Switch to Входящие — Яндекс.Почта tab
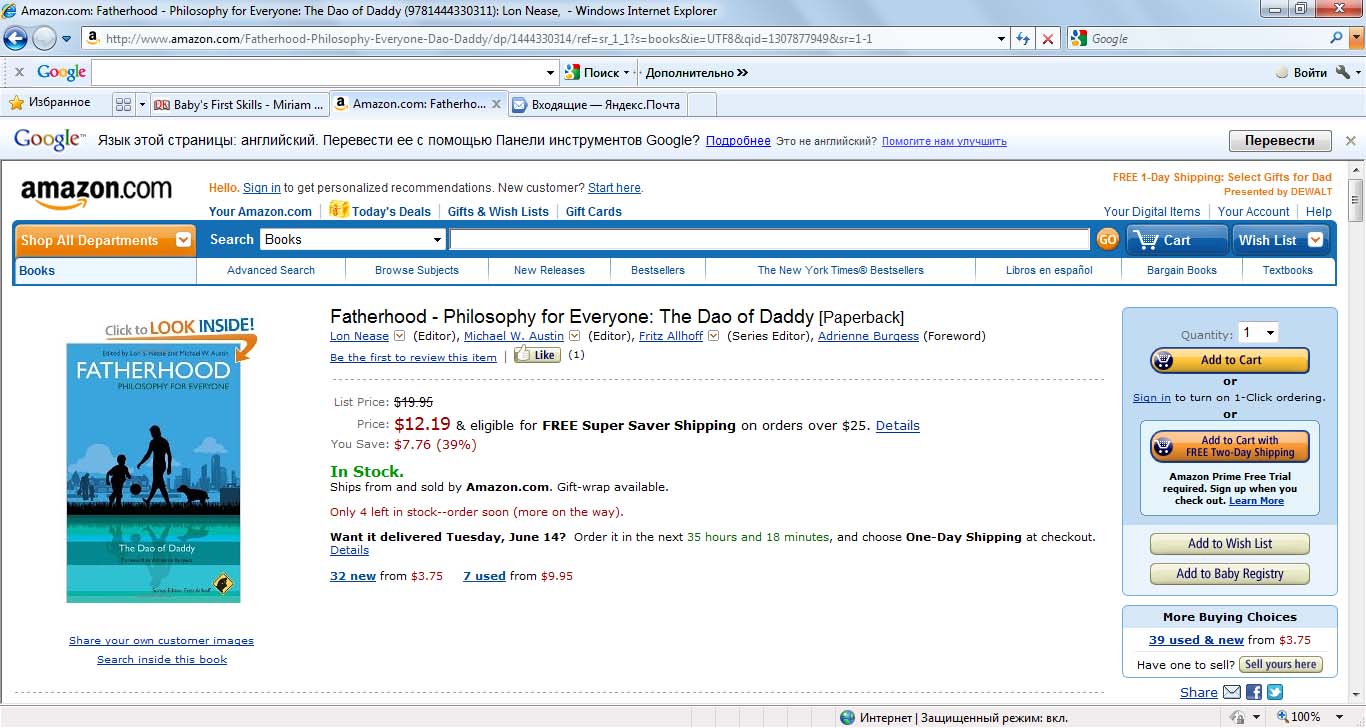 (x=598, y=104)
